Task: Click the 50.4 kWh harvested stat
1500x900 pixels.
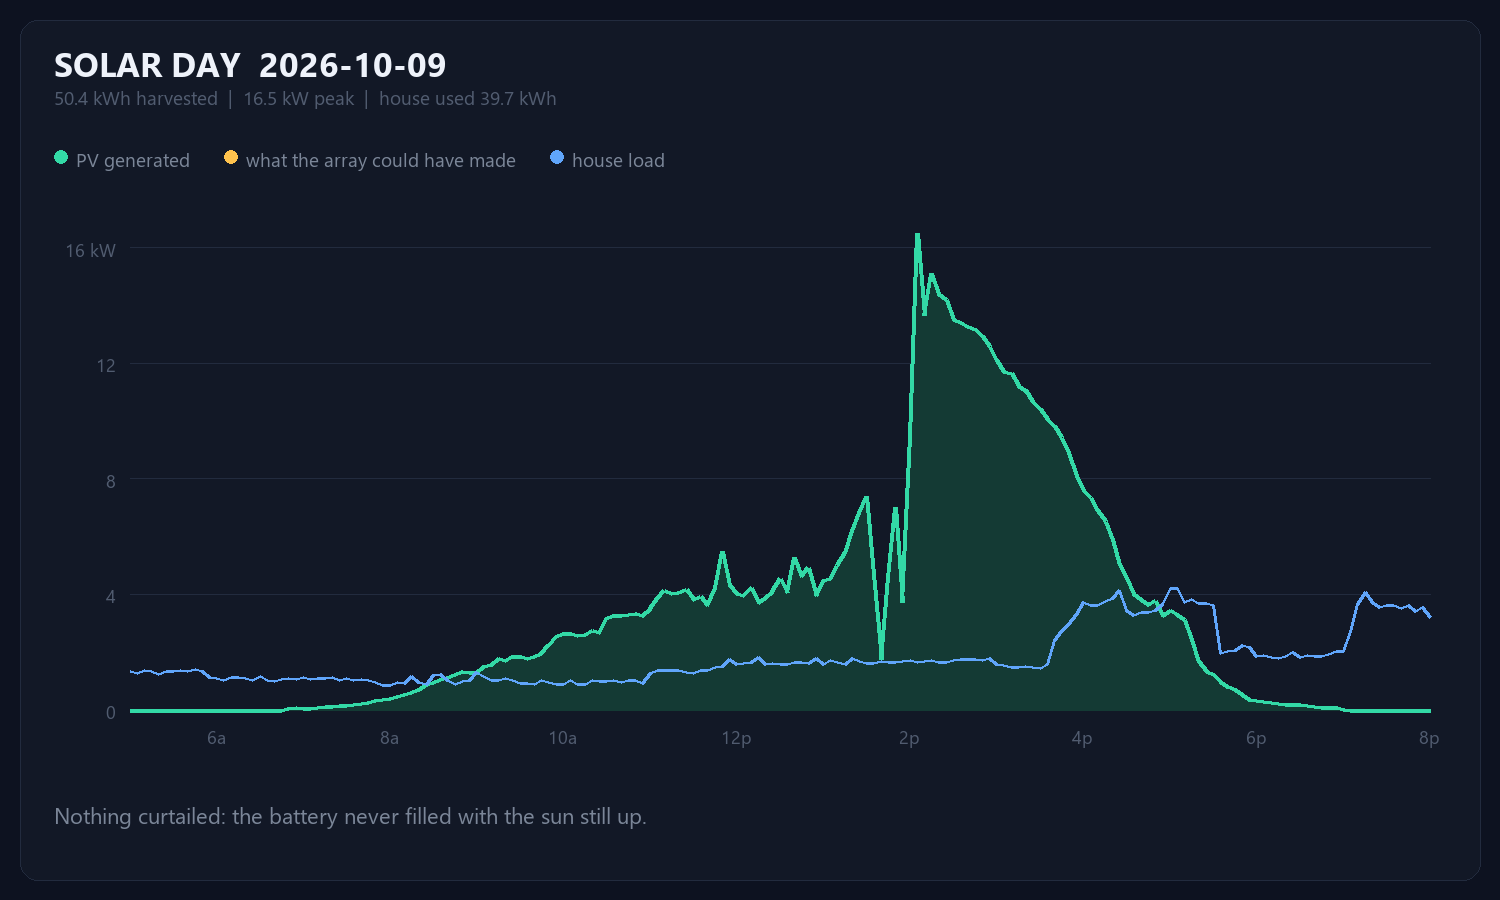Action: (x=136, y=99)
